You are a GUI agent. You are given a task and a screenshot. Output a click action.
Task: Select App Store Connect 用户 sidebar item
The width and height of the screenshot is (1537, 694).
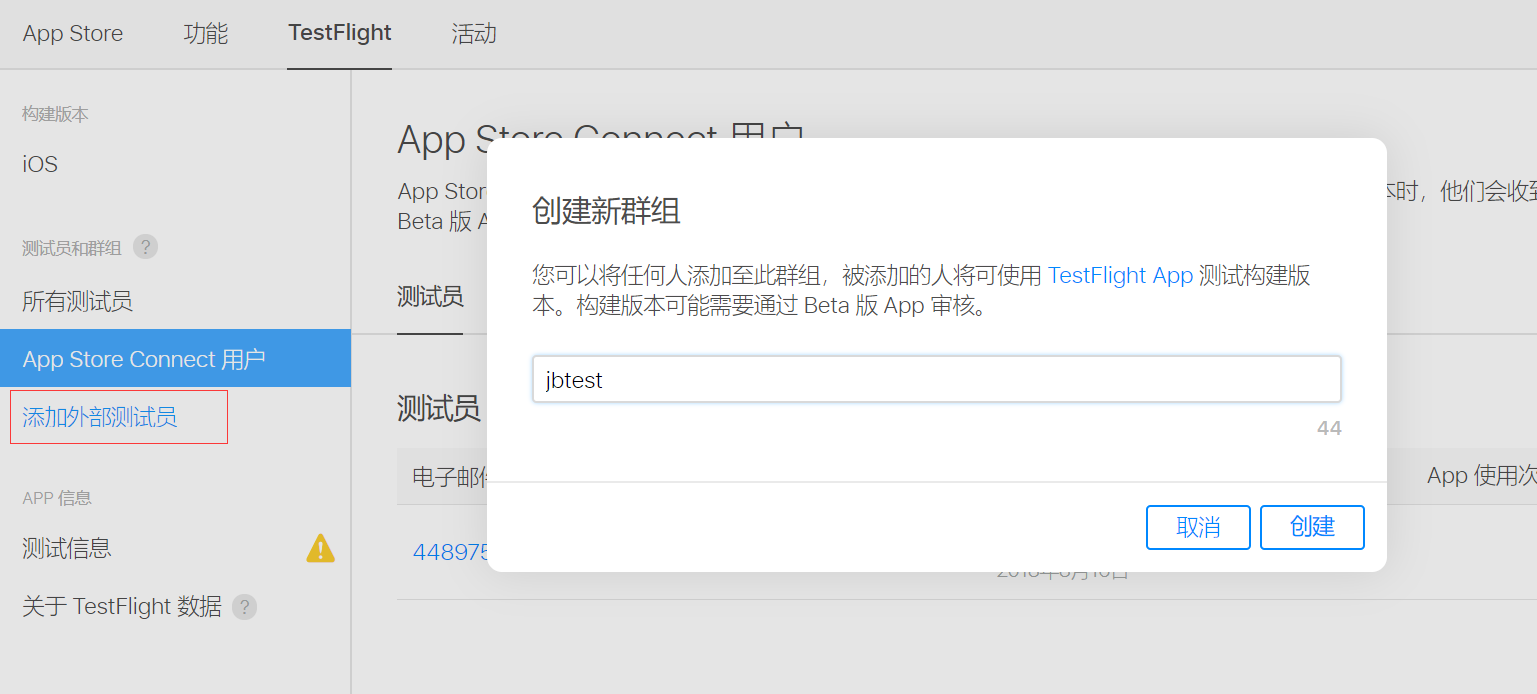(175, 358)
